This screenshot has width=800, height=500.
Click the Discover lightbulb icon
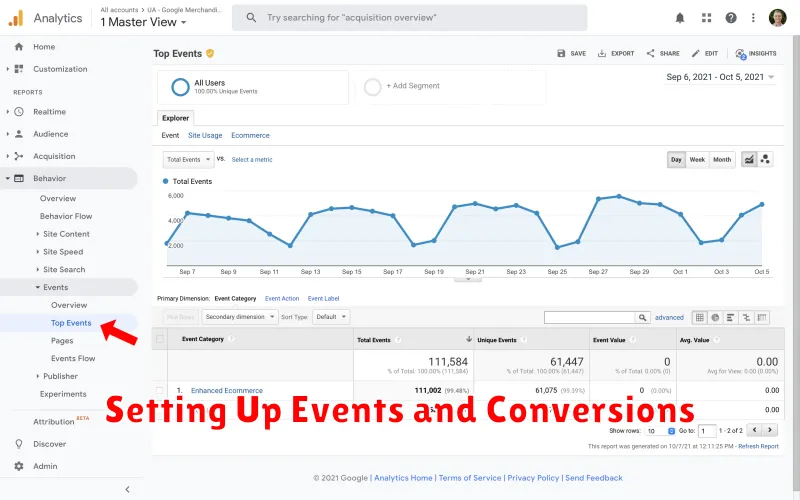[19, 444]
